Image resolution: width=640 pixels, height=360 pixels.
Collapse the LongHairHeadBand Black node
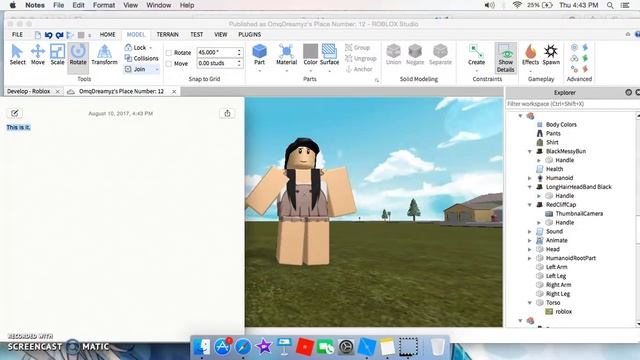(x=530, y=187)
